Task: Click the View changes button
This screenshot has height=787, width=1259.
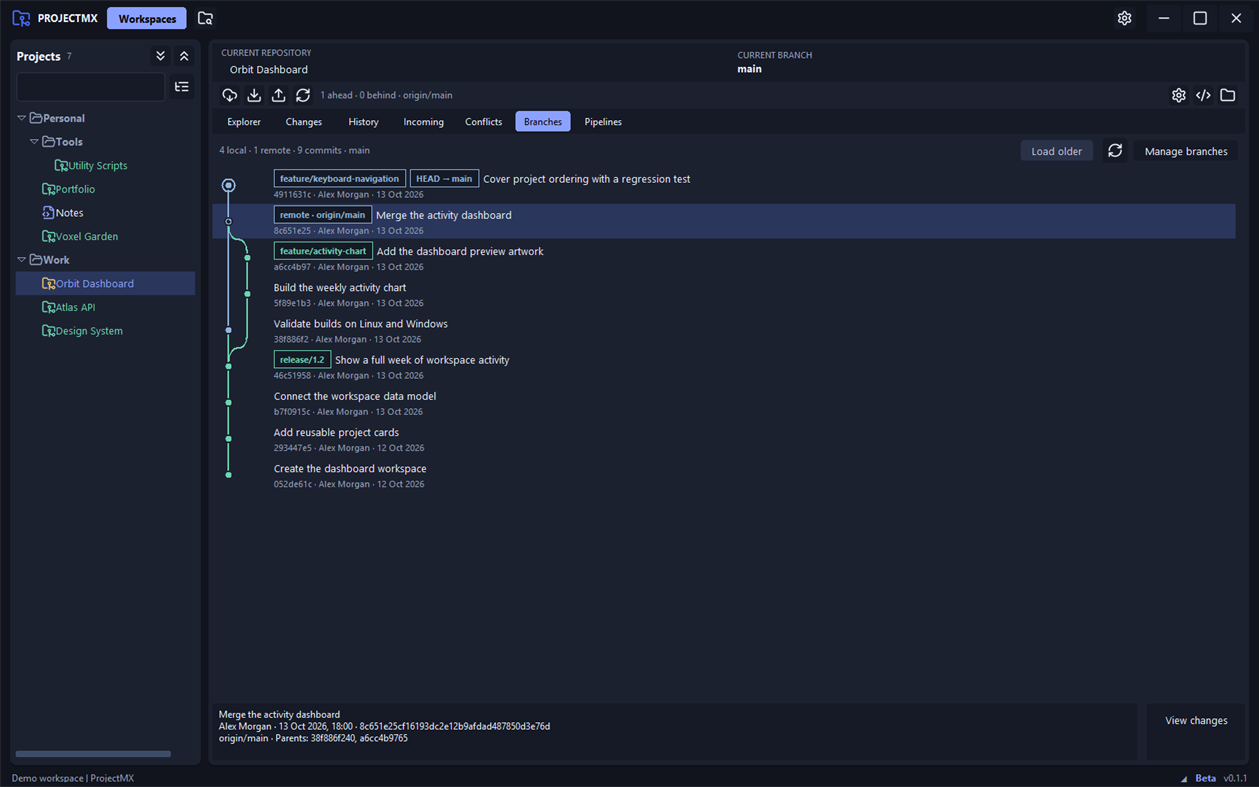Action: (x=1196, y=720)
